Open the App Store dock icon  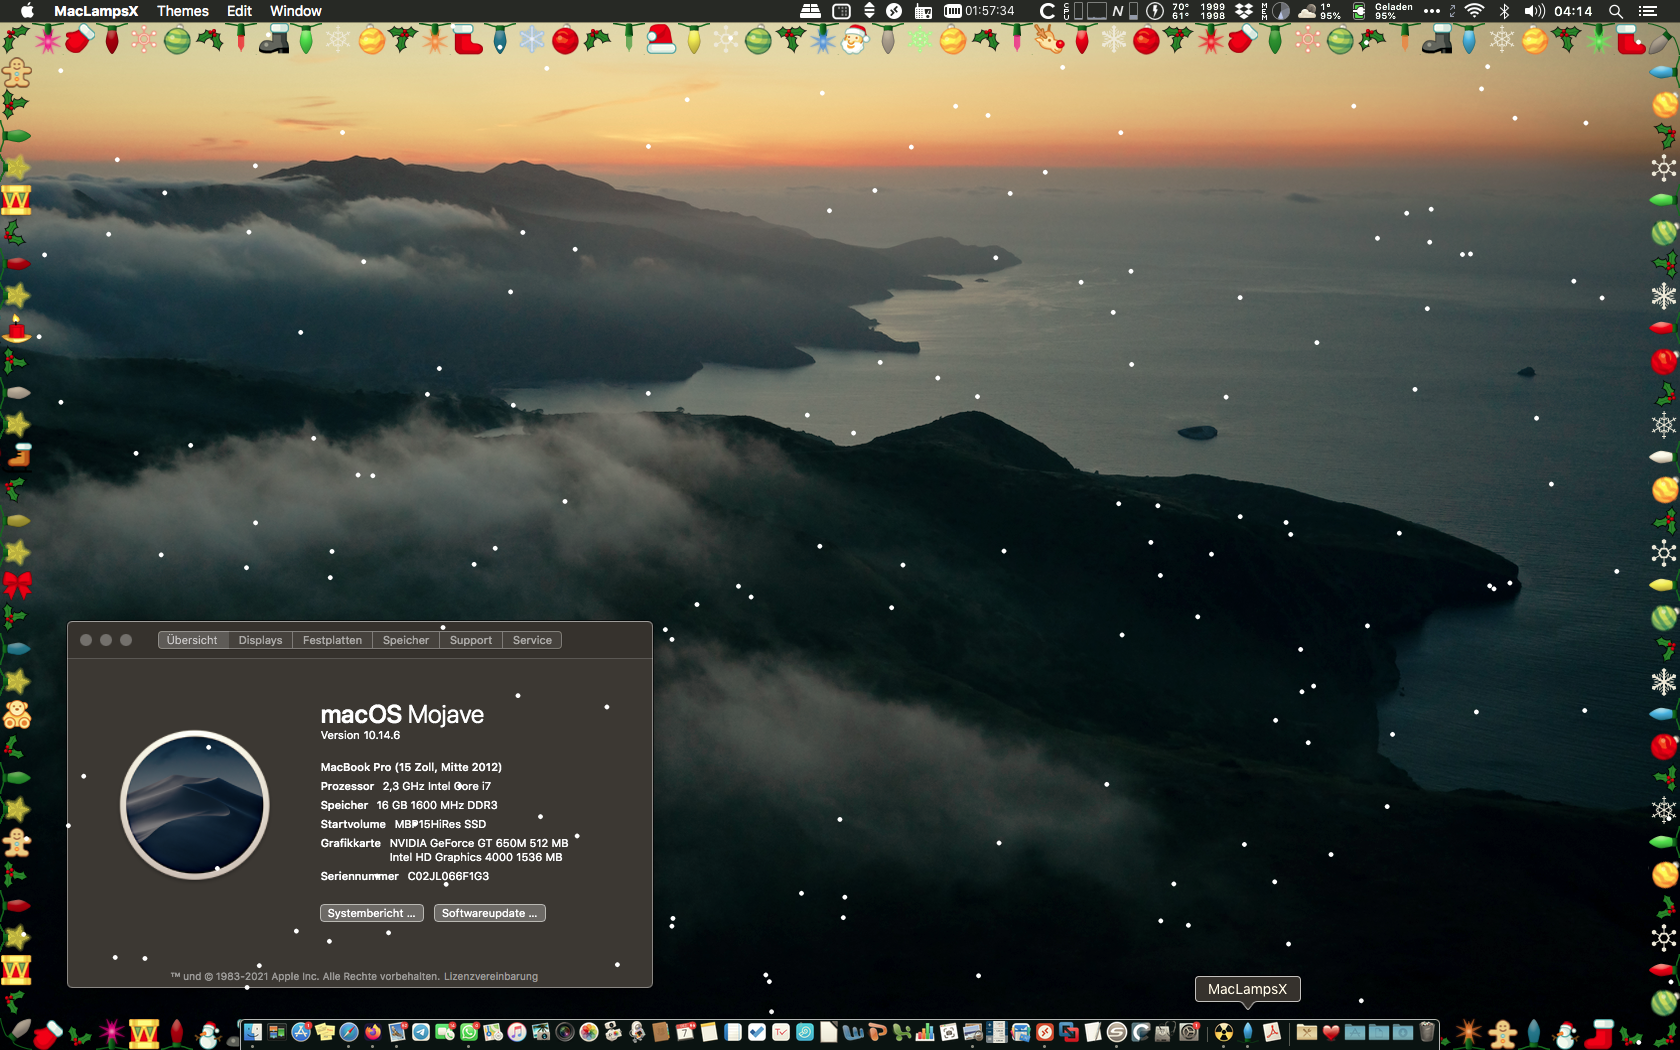point(301,1032)
